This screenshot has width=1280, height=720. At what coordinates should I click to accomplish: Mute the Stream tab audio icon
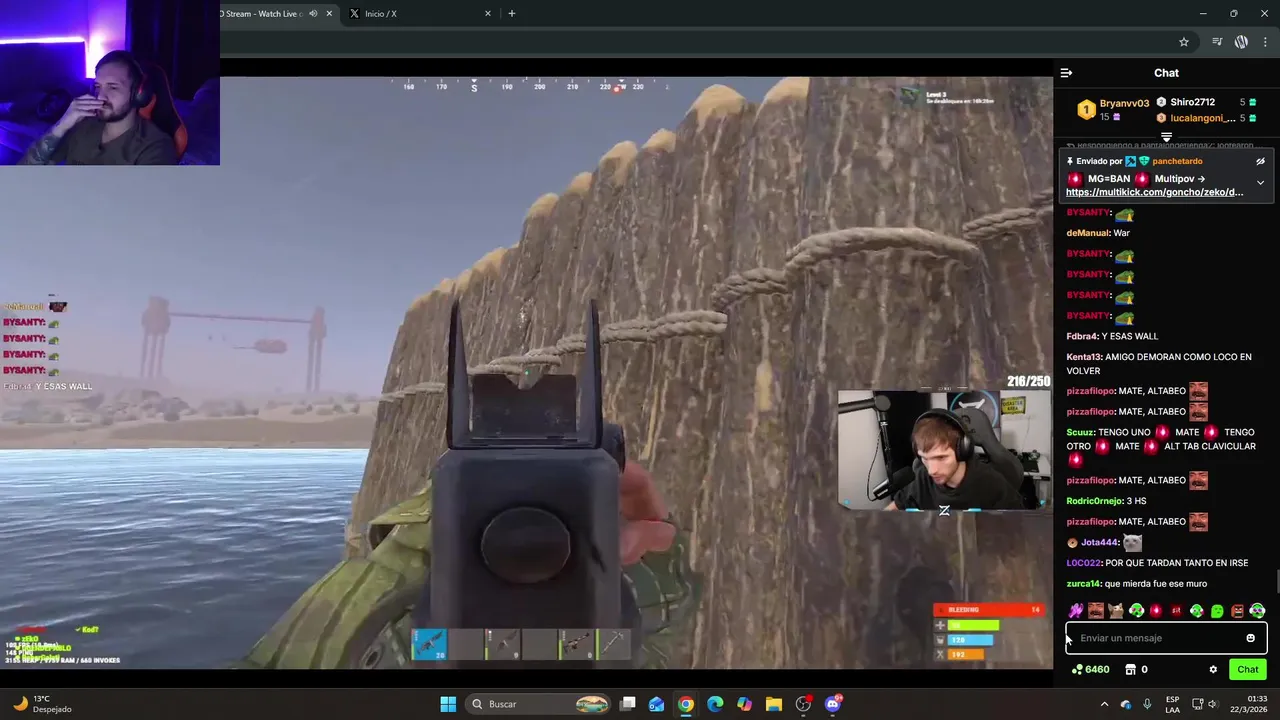point(313,14)
